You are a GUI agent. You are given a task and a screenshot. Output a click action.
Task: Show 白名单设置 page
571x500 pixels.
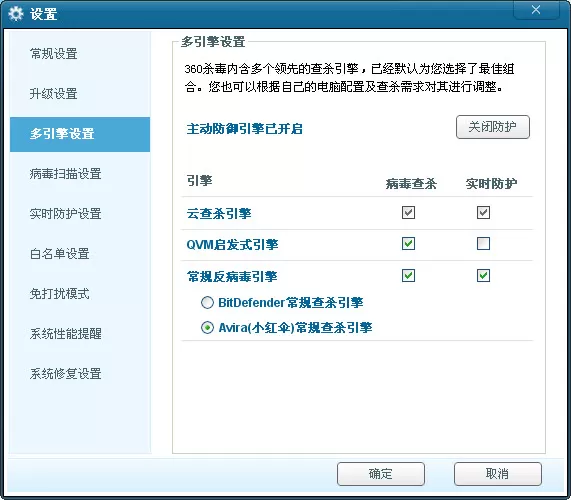point(60,254)
